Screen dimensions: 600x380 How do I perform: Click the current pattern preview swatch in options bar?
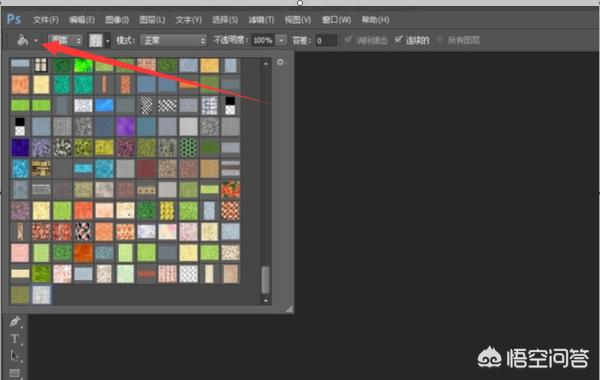[x=96, y=40]
